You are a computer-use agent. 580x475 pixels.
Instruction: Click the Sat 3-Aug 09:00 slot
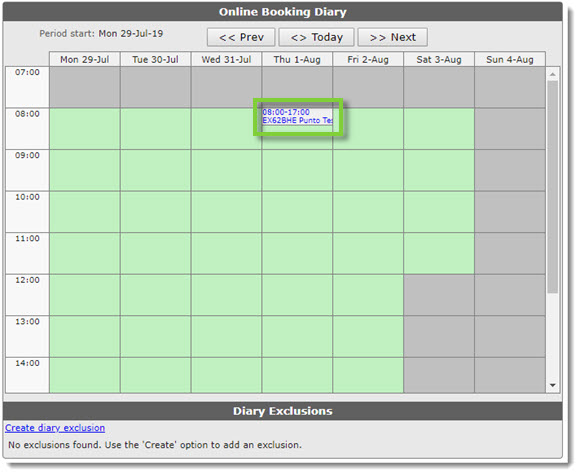439,170
